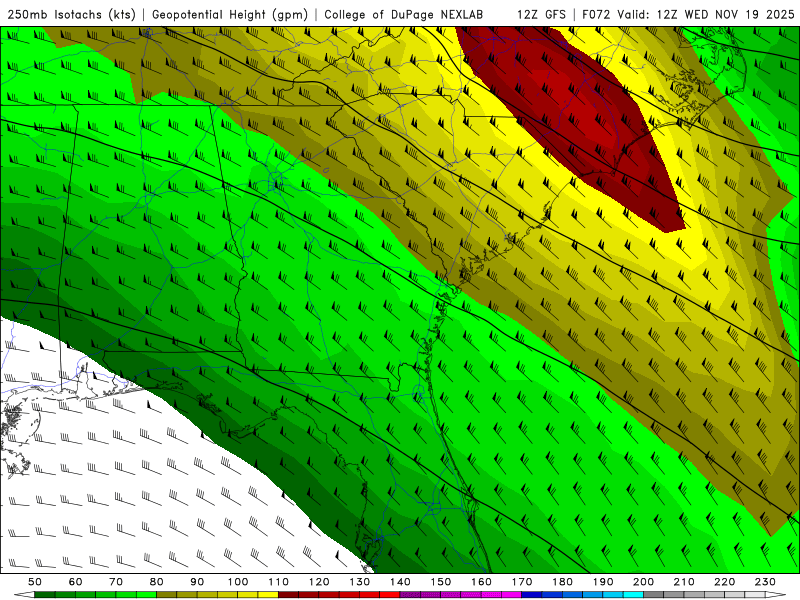Screen dimensions: 800x600
Task: Click the 140 label on the color scale
Action: click(x=400, y=582)
